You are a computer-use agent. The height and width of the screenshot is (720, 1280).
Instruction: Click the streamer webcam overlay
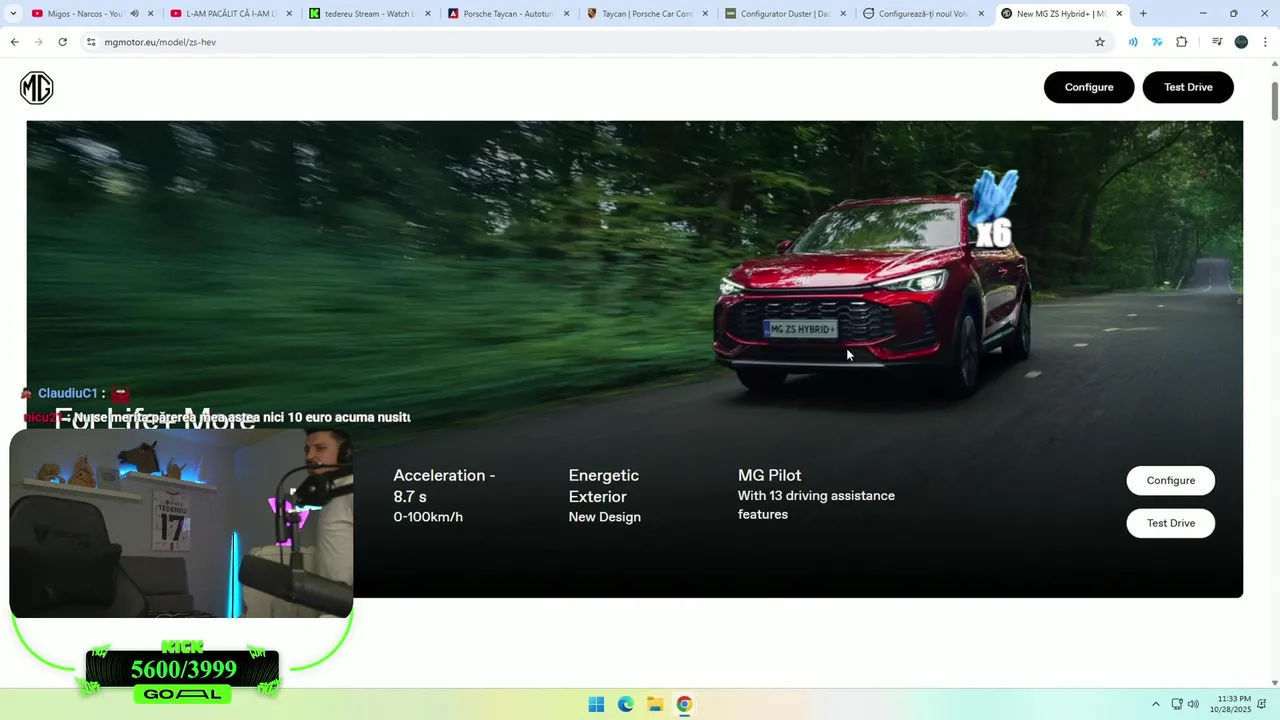click(181, 523)
